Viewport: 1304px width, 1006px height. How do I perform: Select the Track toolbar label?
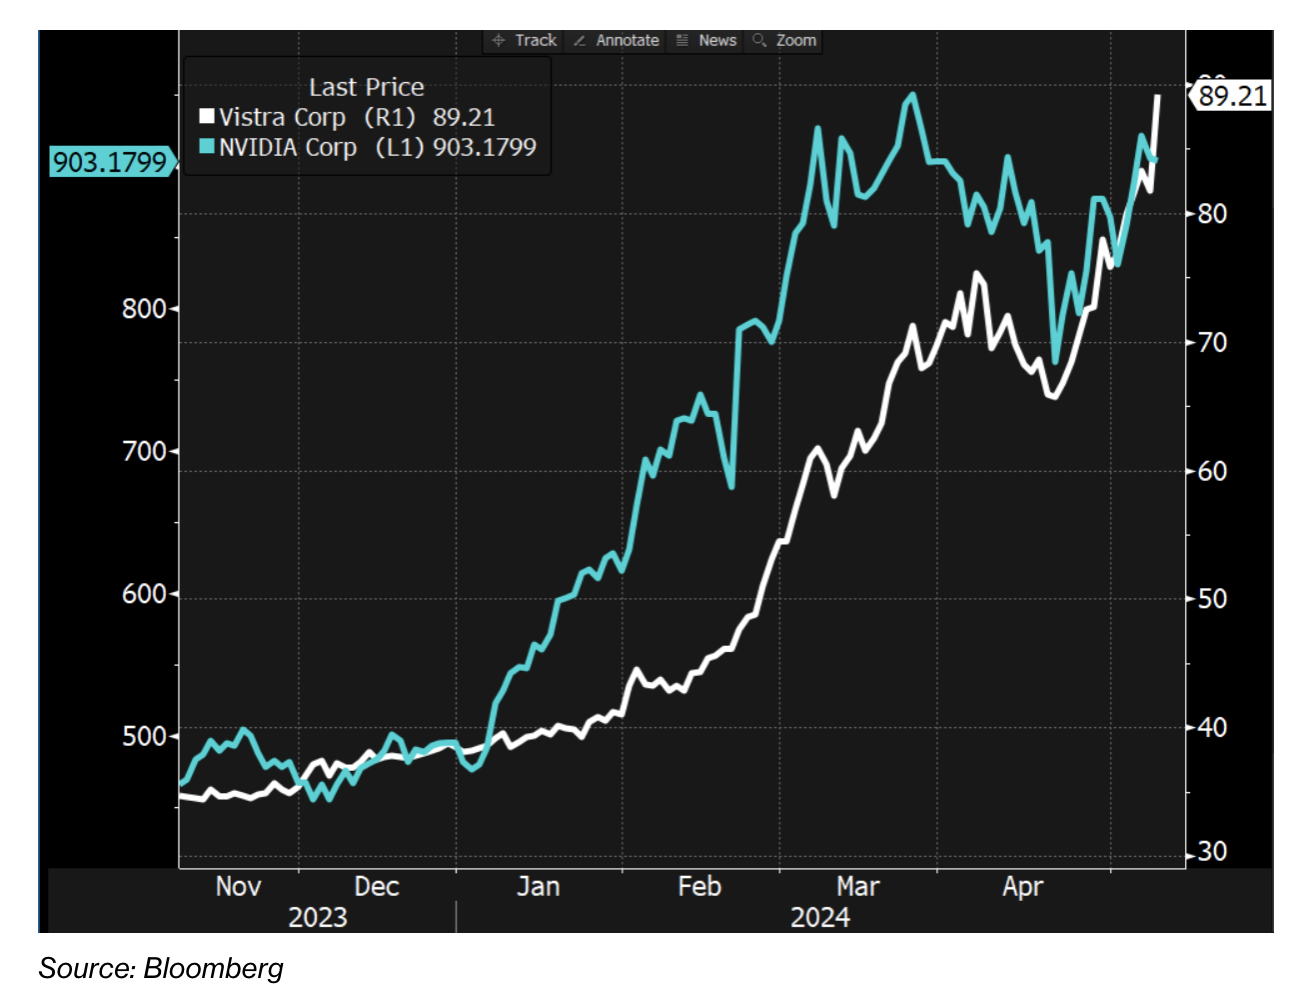[x=536, y=41]
